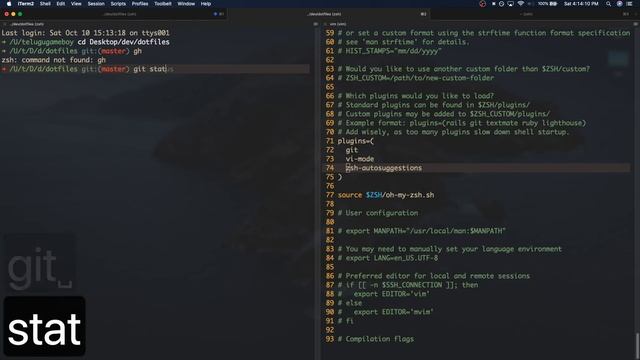Minimize the window with yellow button
The width and height of the screenshot is (640, 360).
pyautogui.click(x=13, y=14)
